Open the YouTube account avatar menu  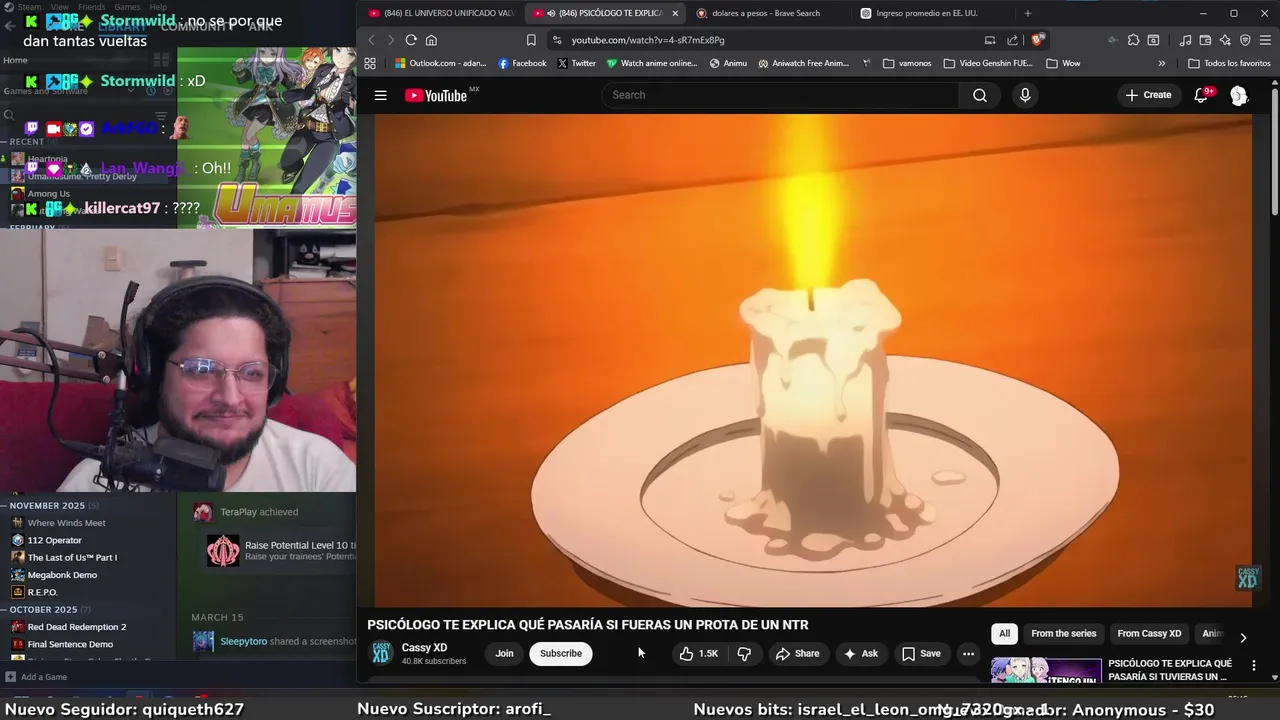[1239, 95]
